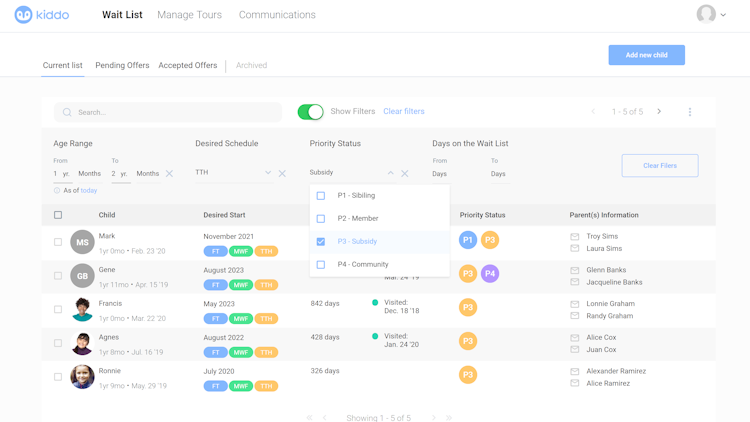This screenshot has height=422, width=750.
Task: Click Agnes's photo thumbnail
Action: [82, 343]
